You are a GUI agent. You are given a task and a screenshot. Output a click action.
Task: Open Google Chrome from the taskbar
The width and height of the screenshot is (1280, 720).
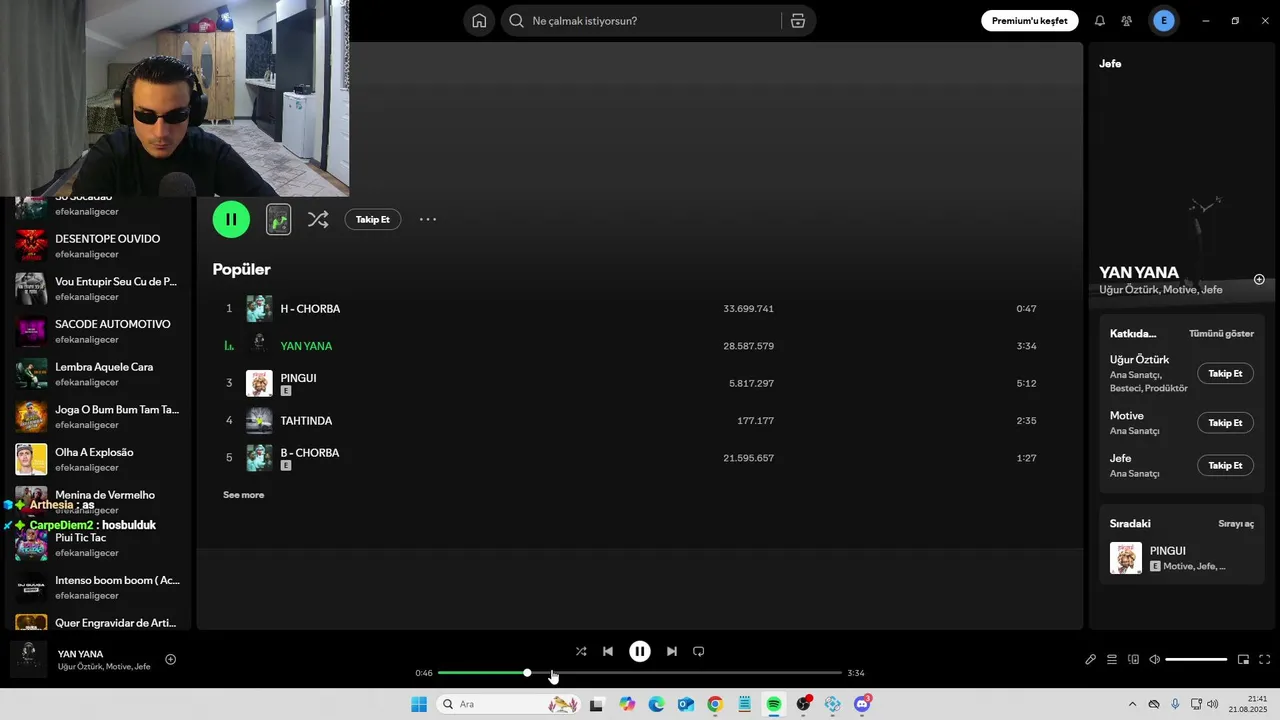715,704
